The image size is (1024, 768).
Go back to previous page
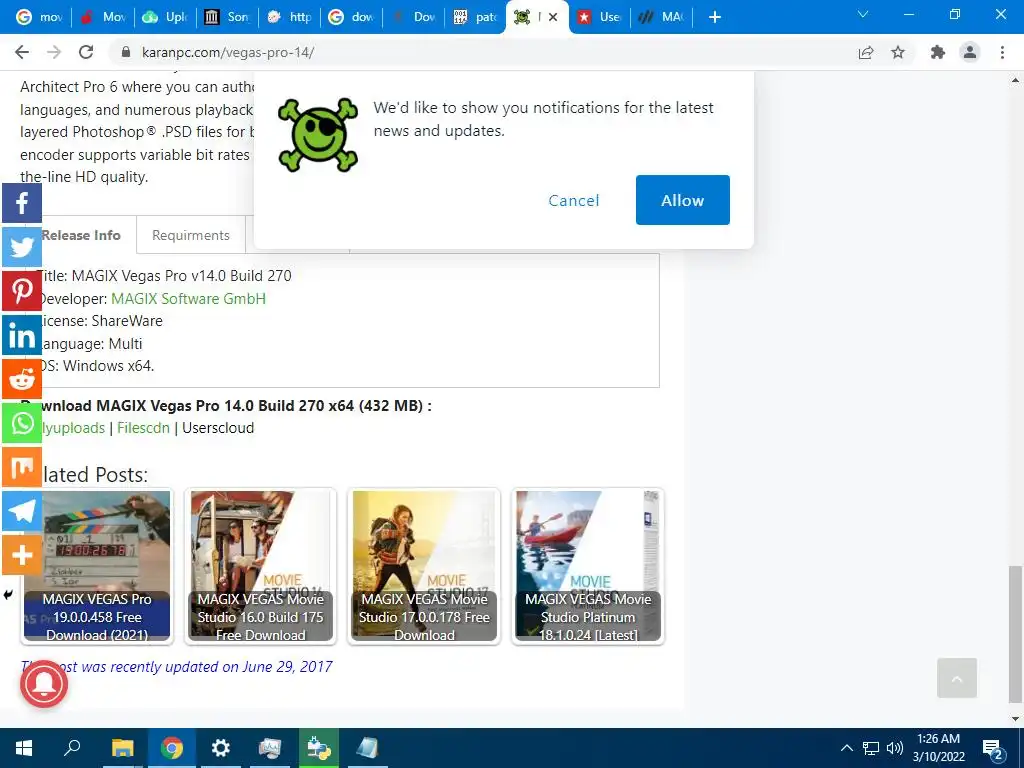22,52
